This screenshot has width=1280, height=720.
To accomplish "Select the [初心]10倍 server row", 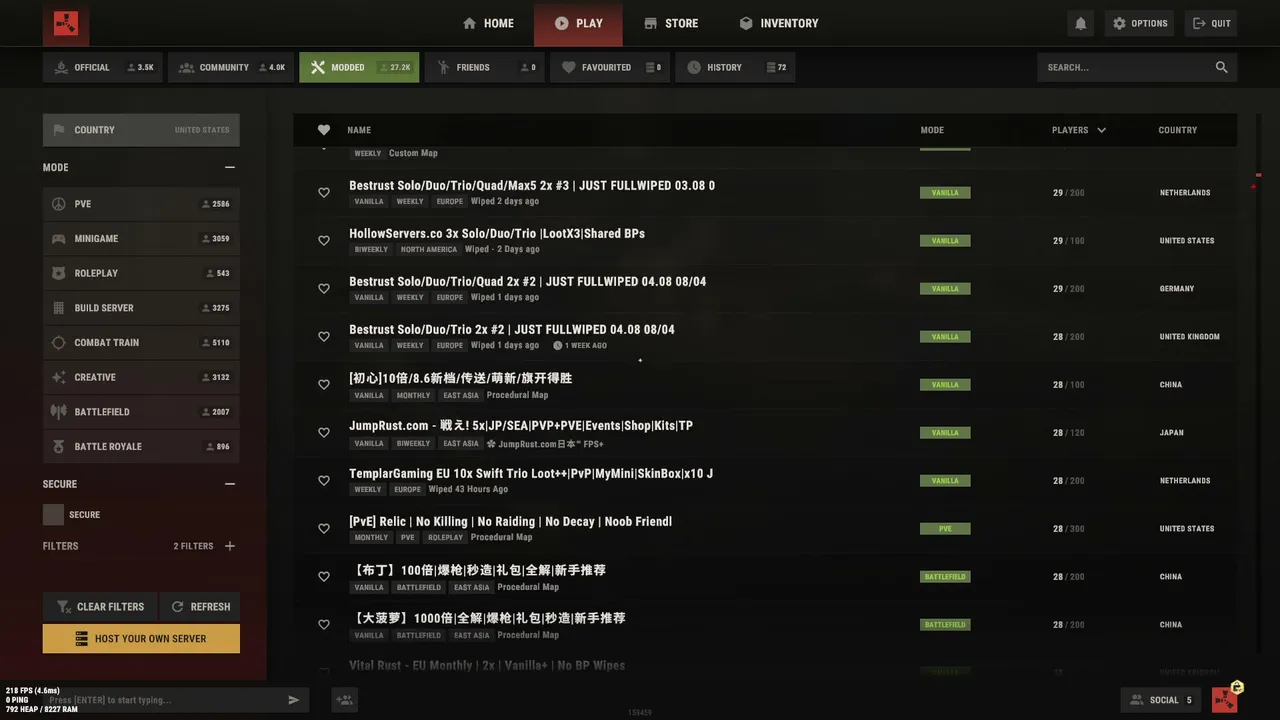I will point(765,385).
